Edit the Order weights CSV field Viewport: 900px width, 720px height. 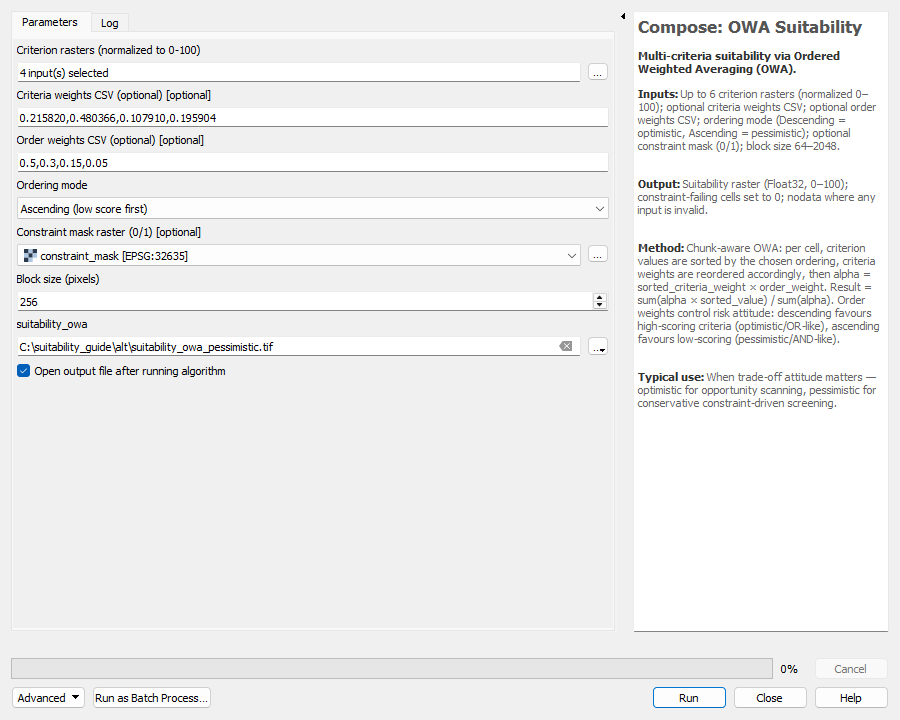click(312, 162)
